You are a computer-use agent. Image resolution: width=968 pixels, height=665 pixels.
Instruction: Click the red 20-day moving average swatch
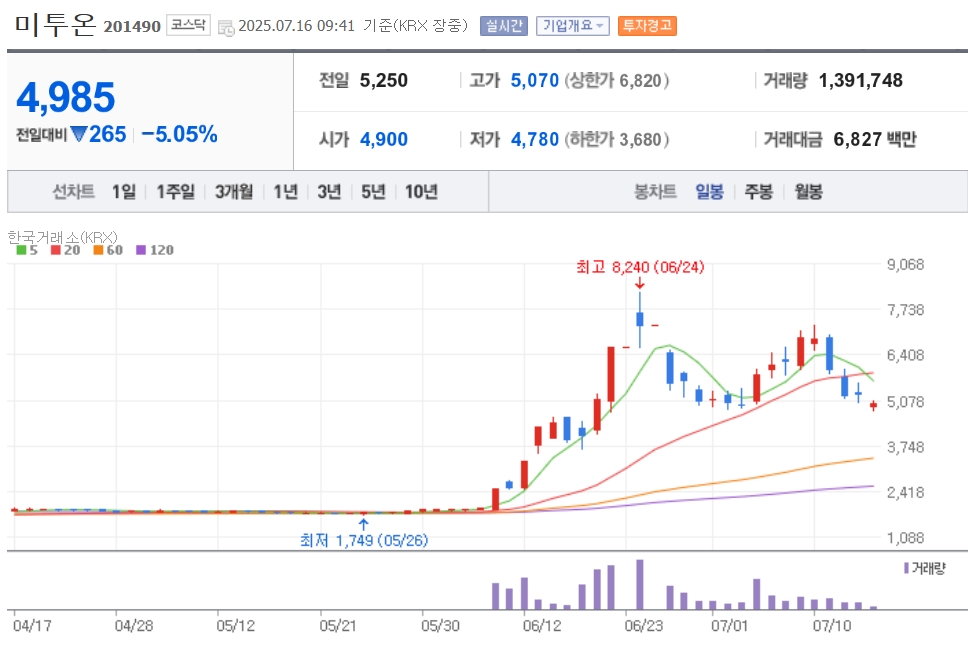[x=56, y=250]
